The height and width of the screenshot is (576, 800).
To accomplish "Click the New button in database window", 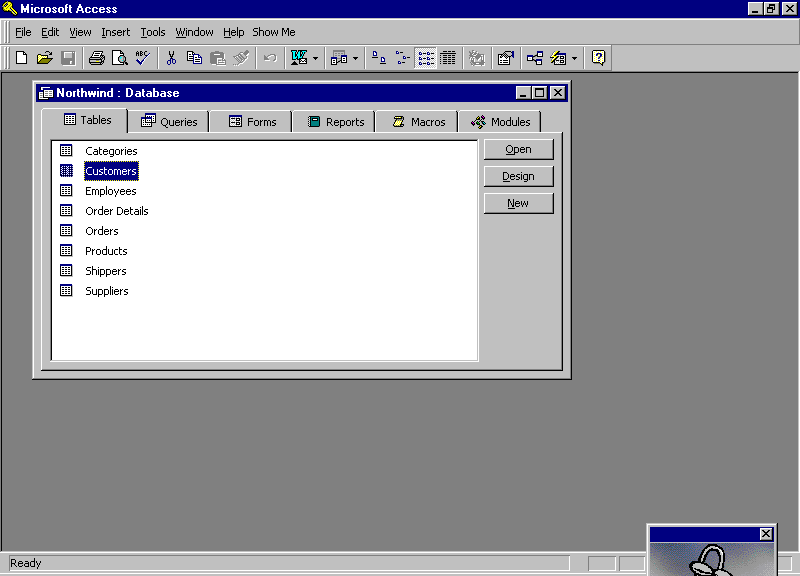I will 518,203.
